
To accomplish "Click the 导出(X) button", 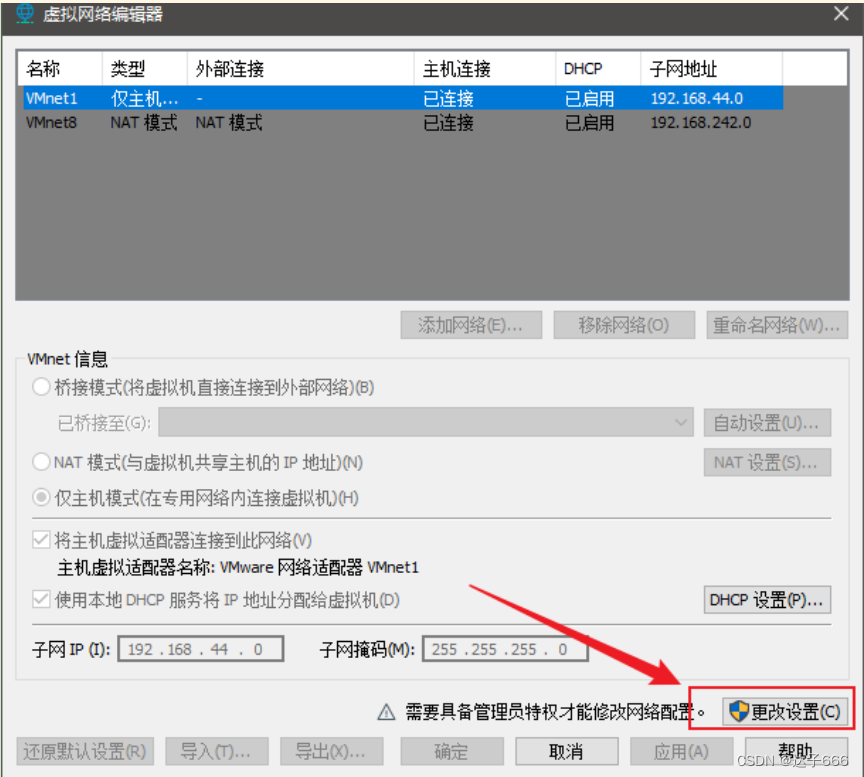I will [x=331, y=752].
